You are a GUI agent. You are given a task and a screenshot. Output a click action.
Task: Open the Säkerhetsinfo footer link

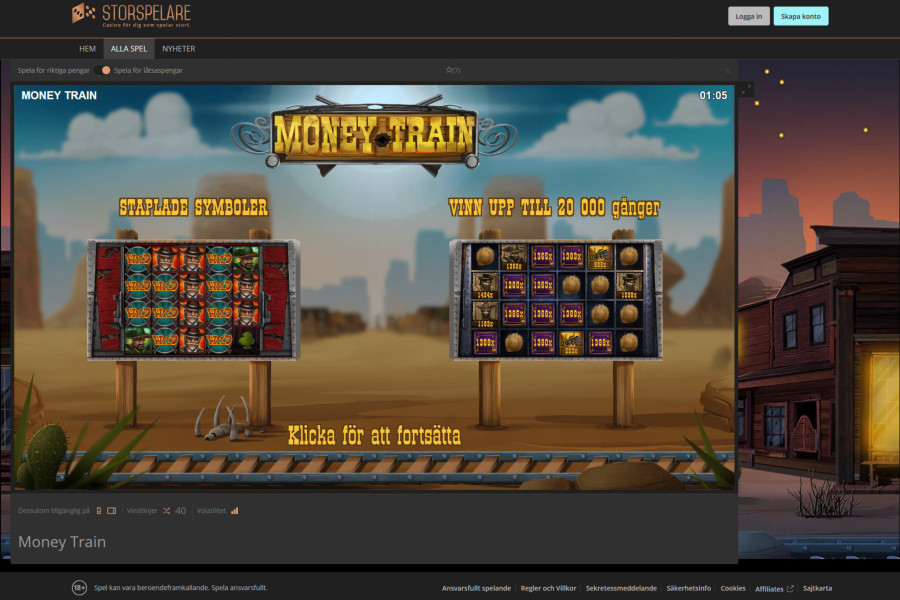pyautogui.click(x=688, y=588)
